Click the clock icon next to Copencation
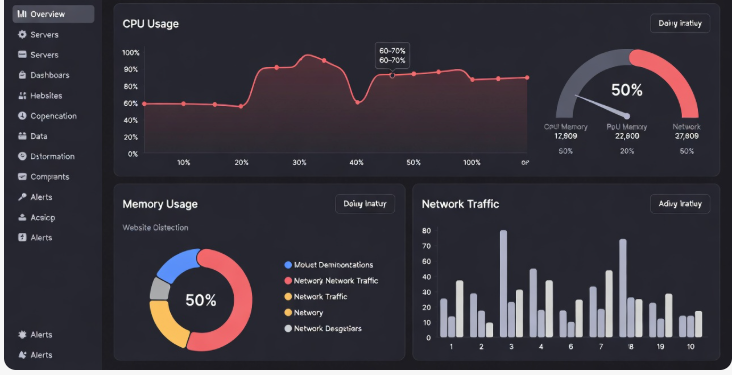This screenshot has width=732, height=375. tap(22, 116)
